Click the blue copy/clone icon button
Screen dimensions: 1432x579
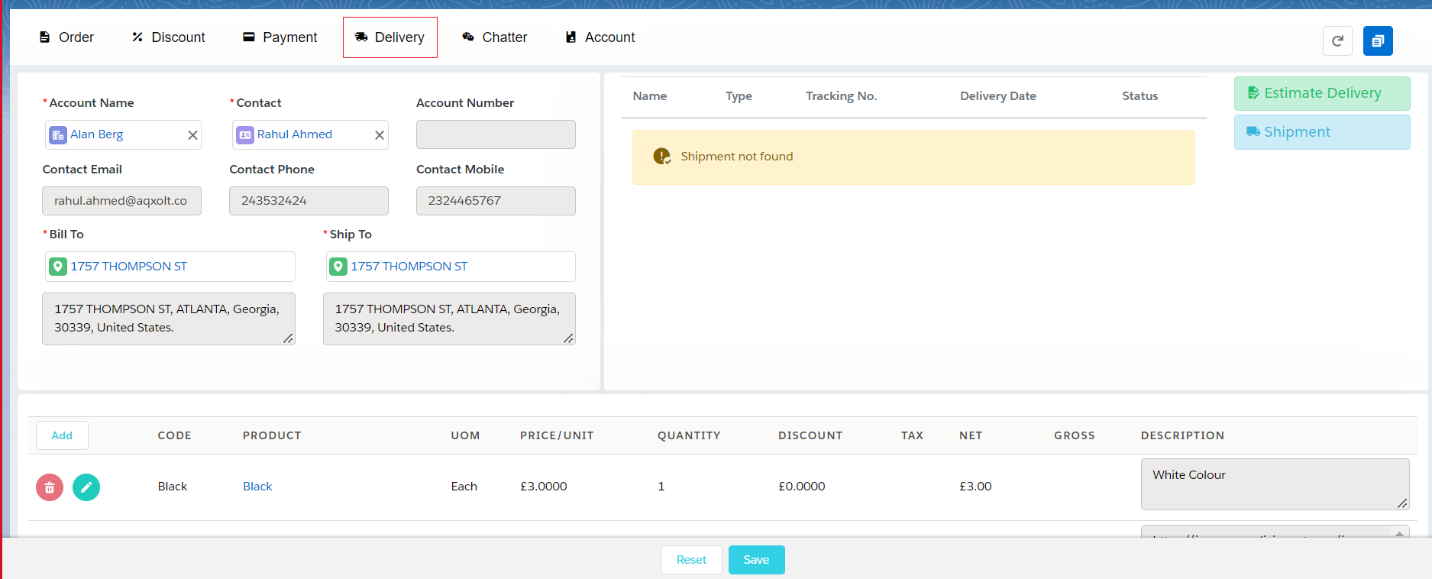click(1378, 41)
